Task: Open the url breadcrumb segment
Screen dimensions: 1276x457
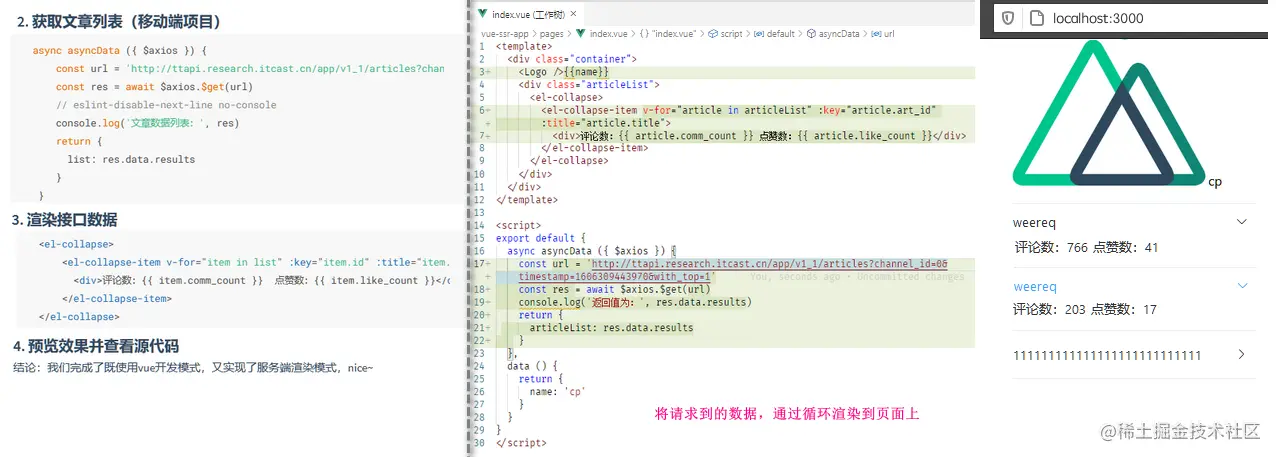Action: click(889, 33)
